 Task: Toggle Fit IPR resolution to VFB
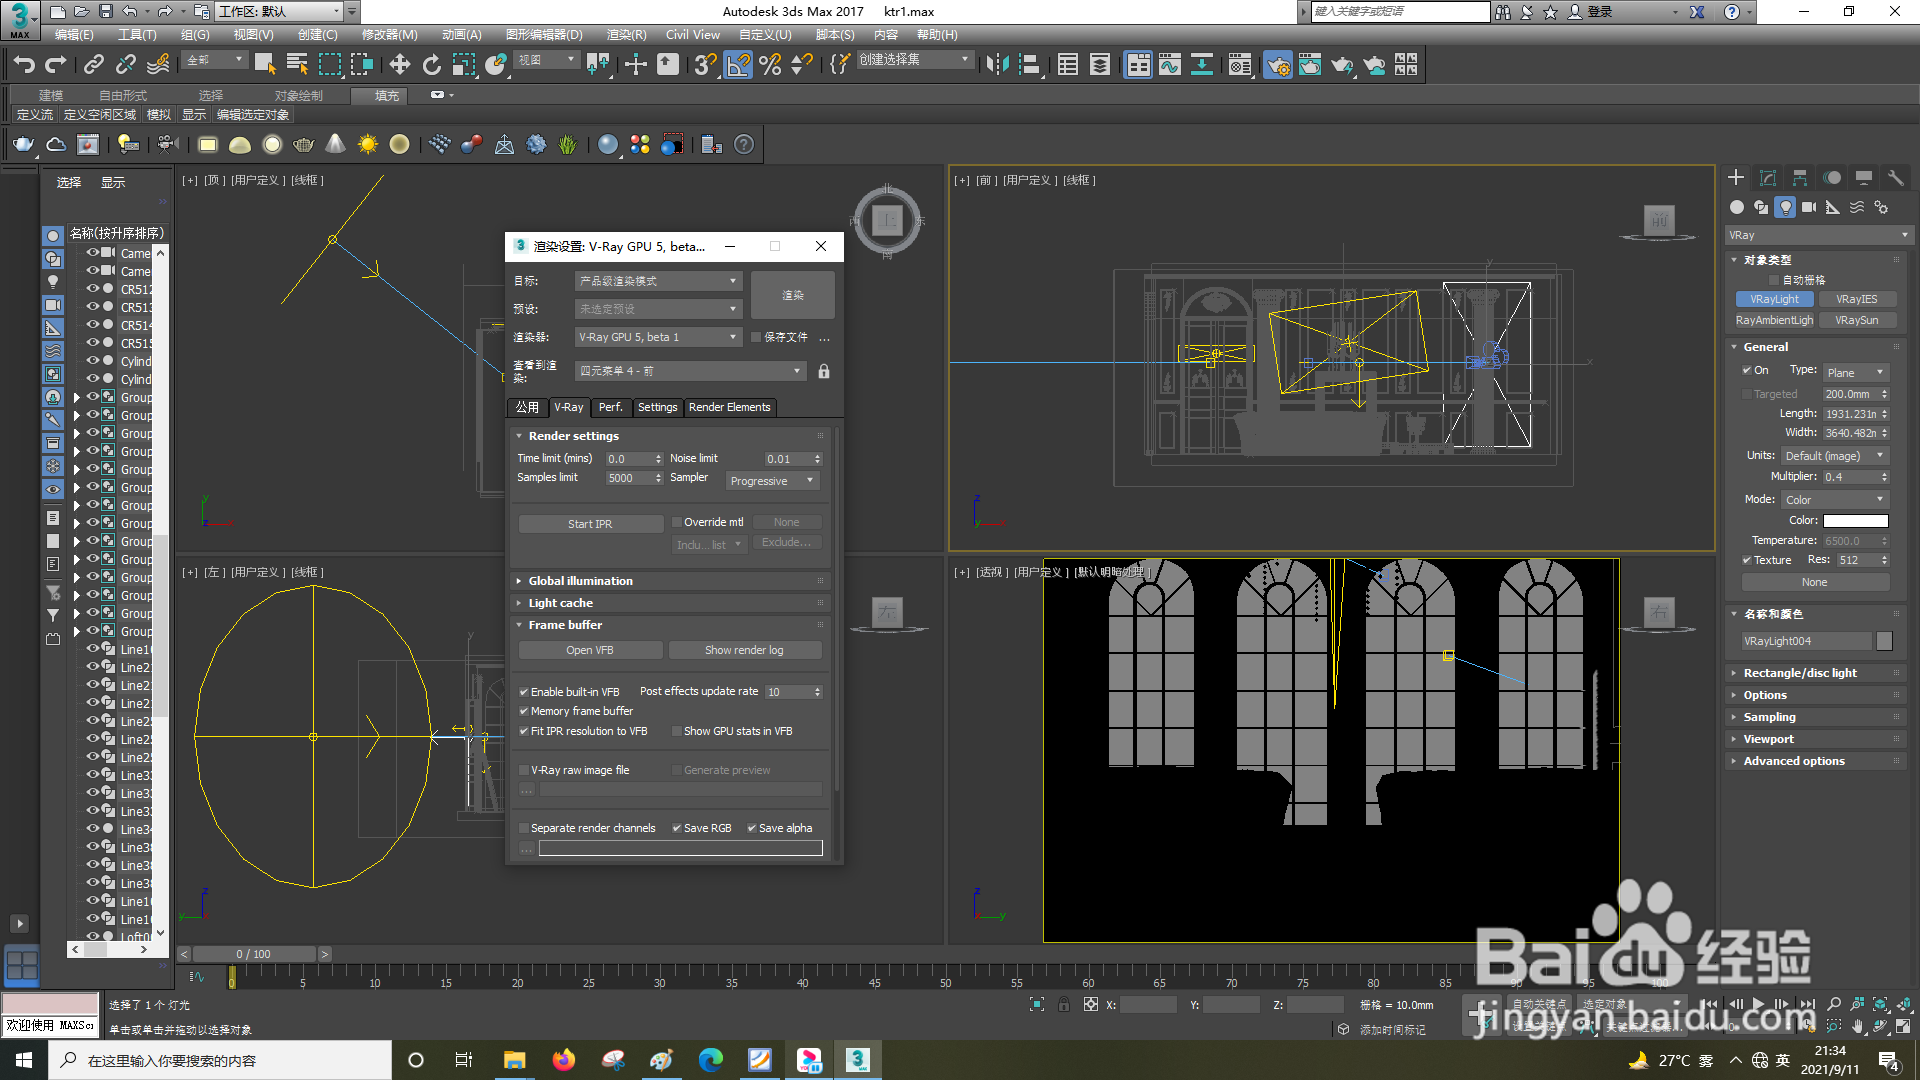pos(523,731)
